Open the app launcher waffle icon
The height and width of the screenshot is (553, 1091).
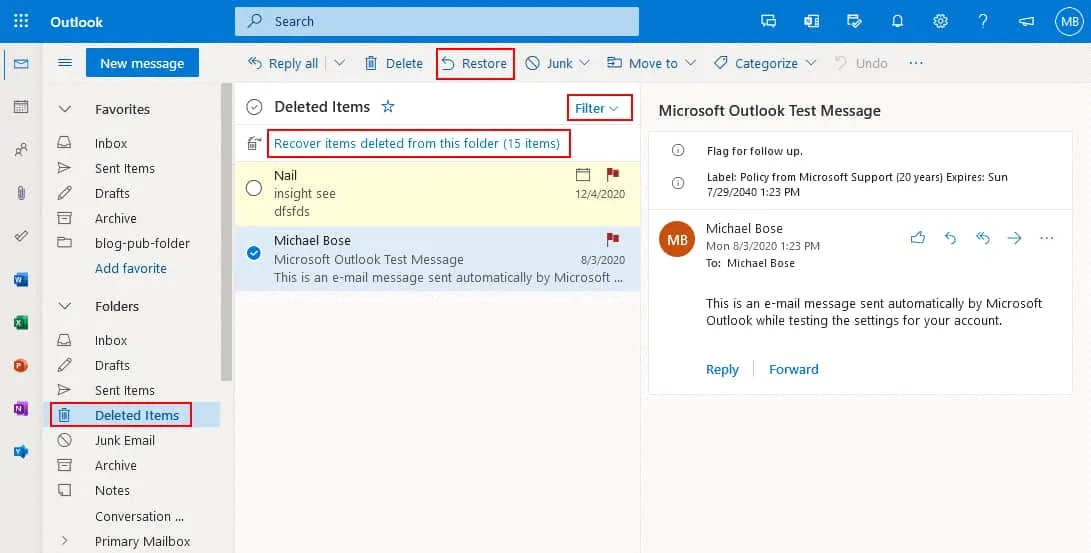click(21, 21)
